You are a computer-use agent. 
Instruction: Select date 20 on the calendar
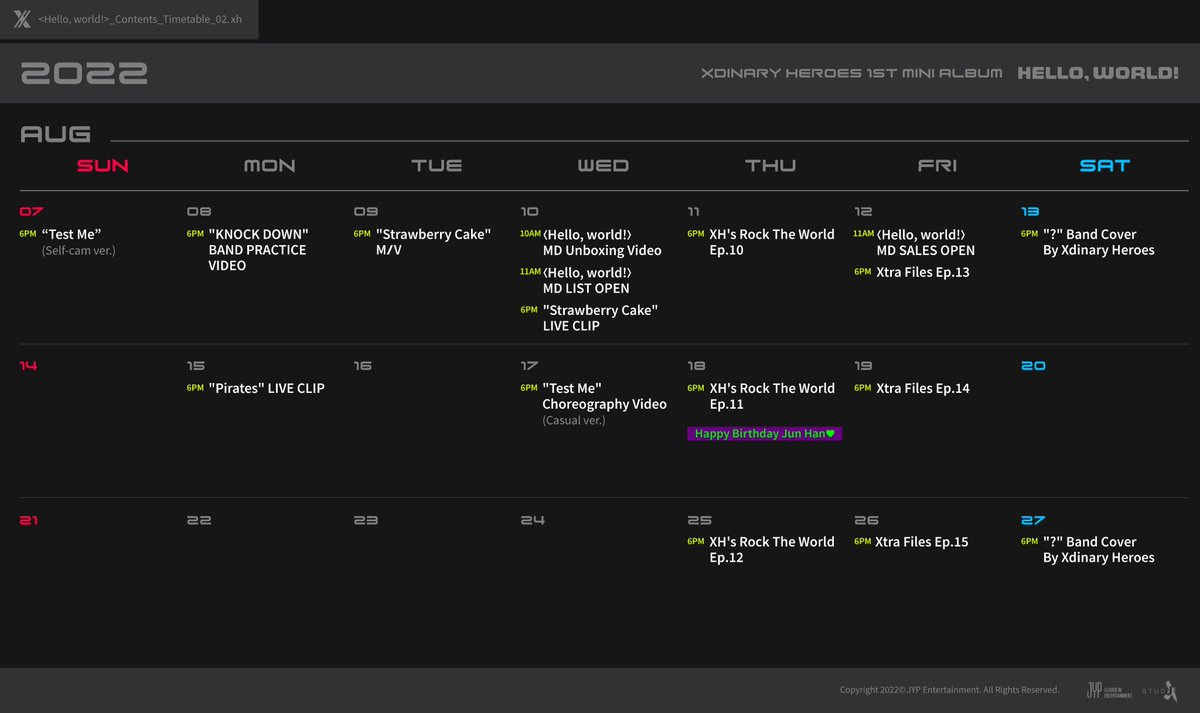1034,366
